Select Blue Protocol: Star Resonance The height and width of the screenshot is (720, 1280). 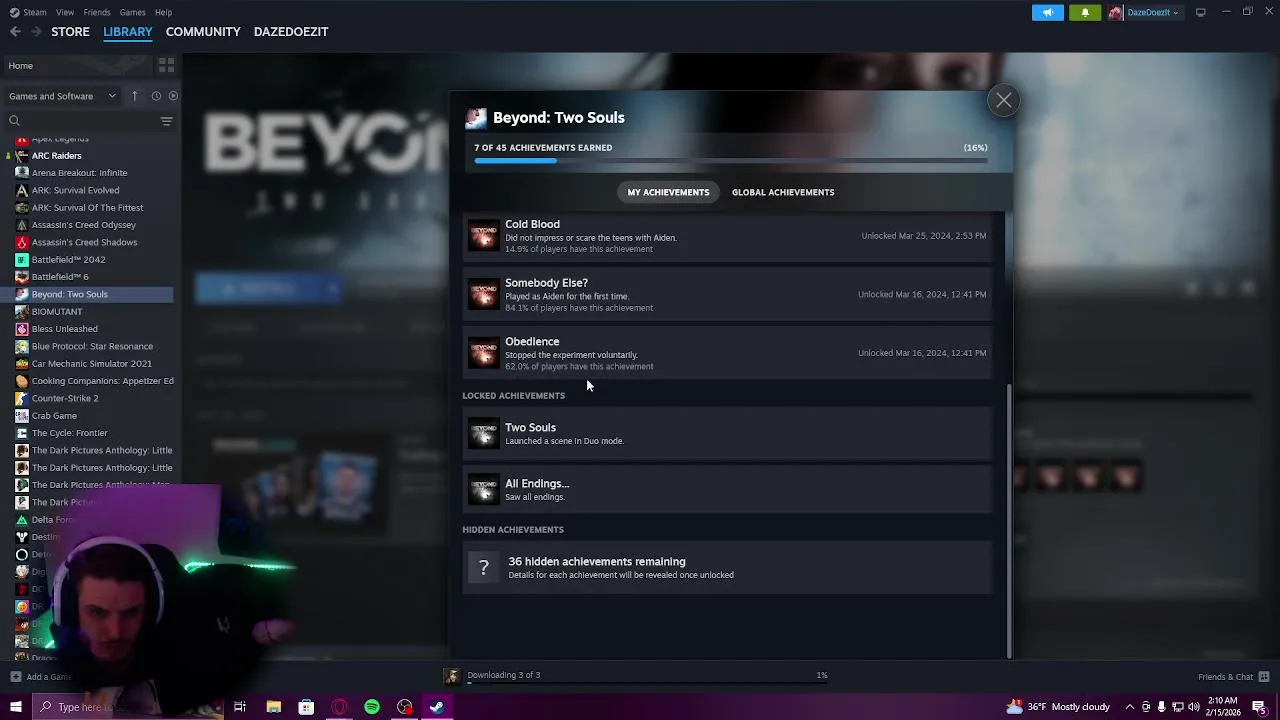coord(90,346)
